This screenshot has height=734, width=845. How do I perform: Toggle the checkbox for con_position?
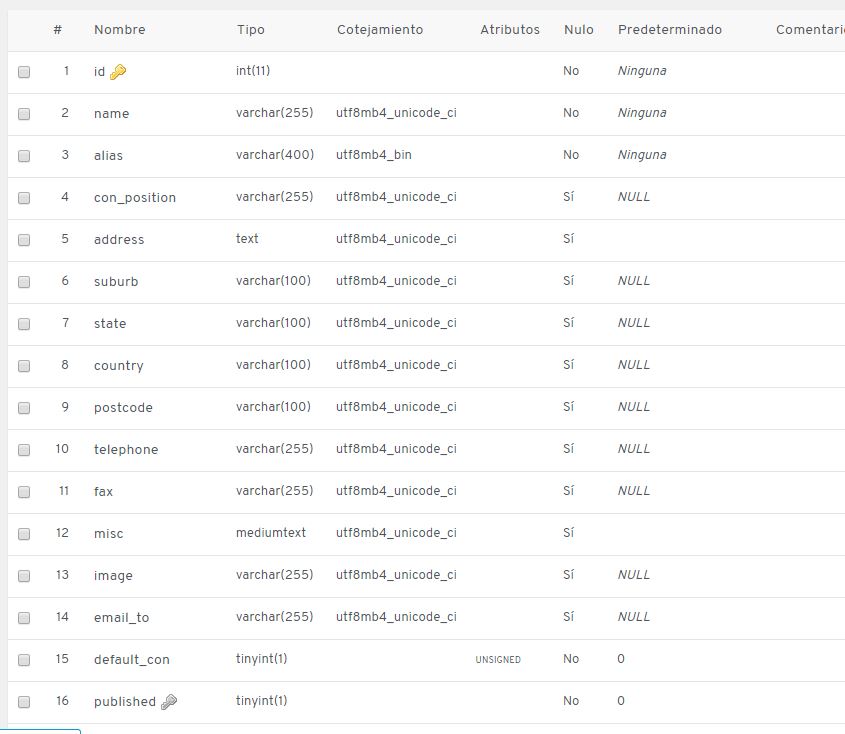(24, 198)
